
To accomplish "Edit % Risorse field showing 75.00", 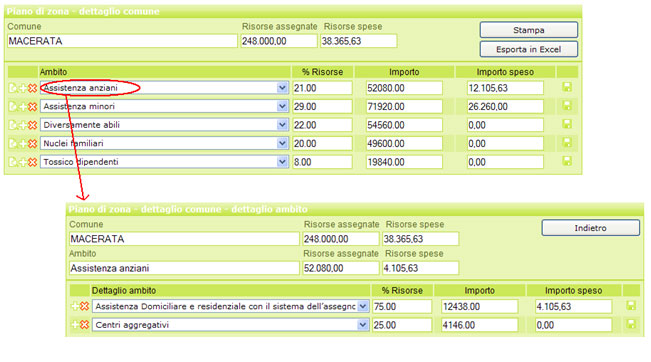I will coord(402,306).
